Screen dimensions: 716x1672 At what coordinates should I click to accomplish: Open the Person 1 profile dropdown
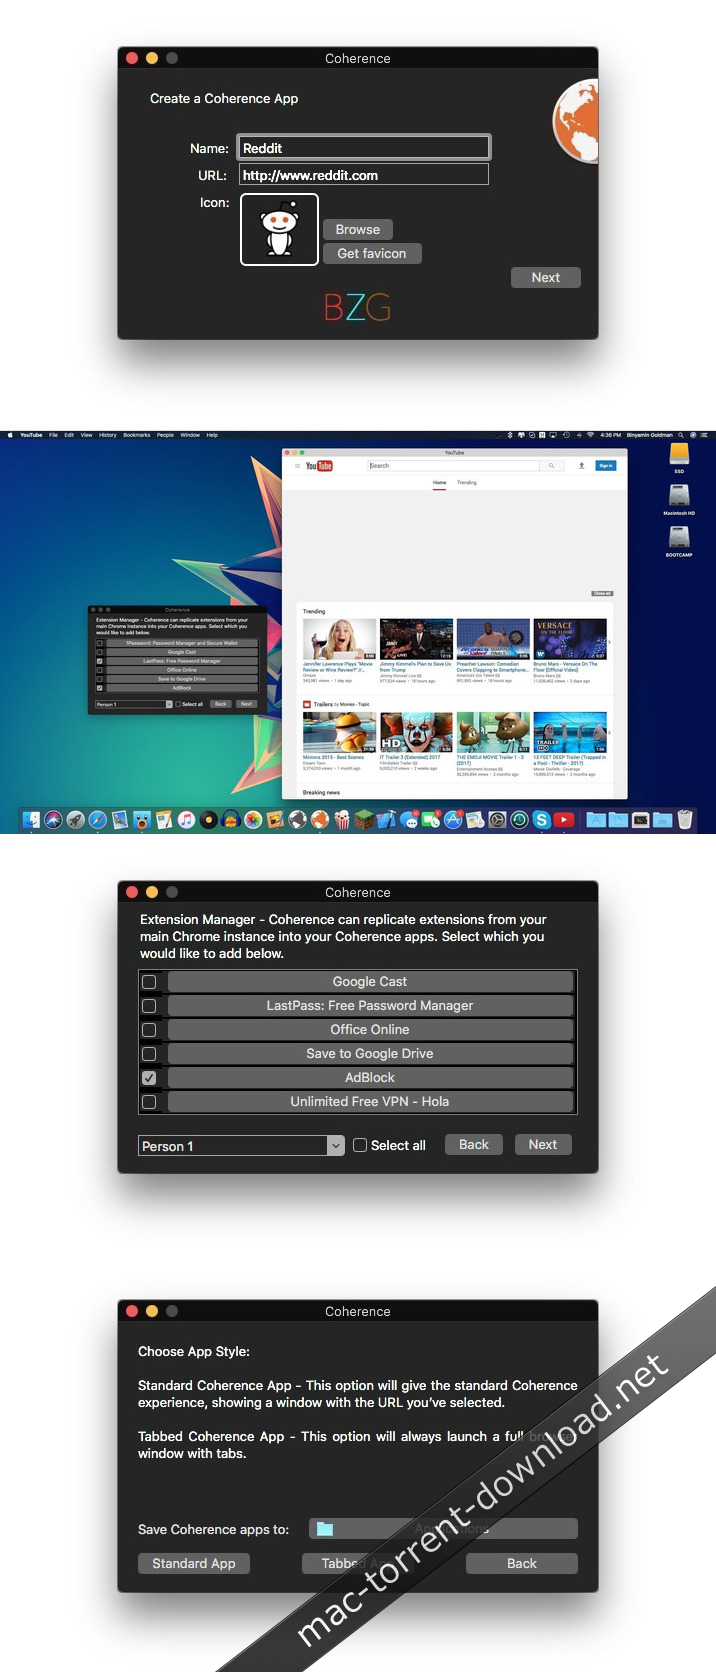tap(241, 1146)
